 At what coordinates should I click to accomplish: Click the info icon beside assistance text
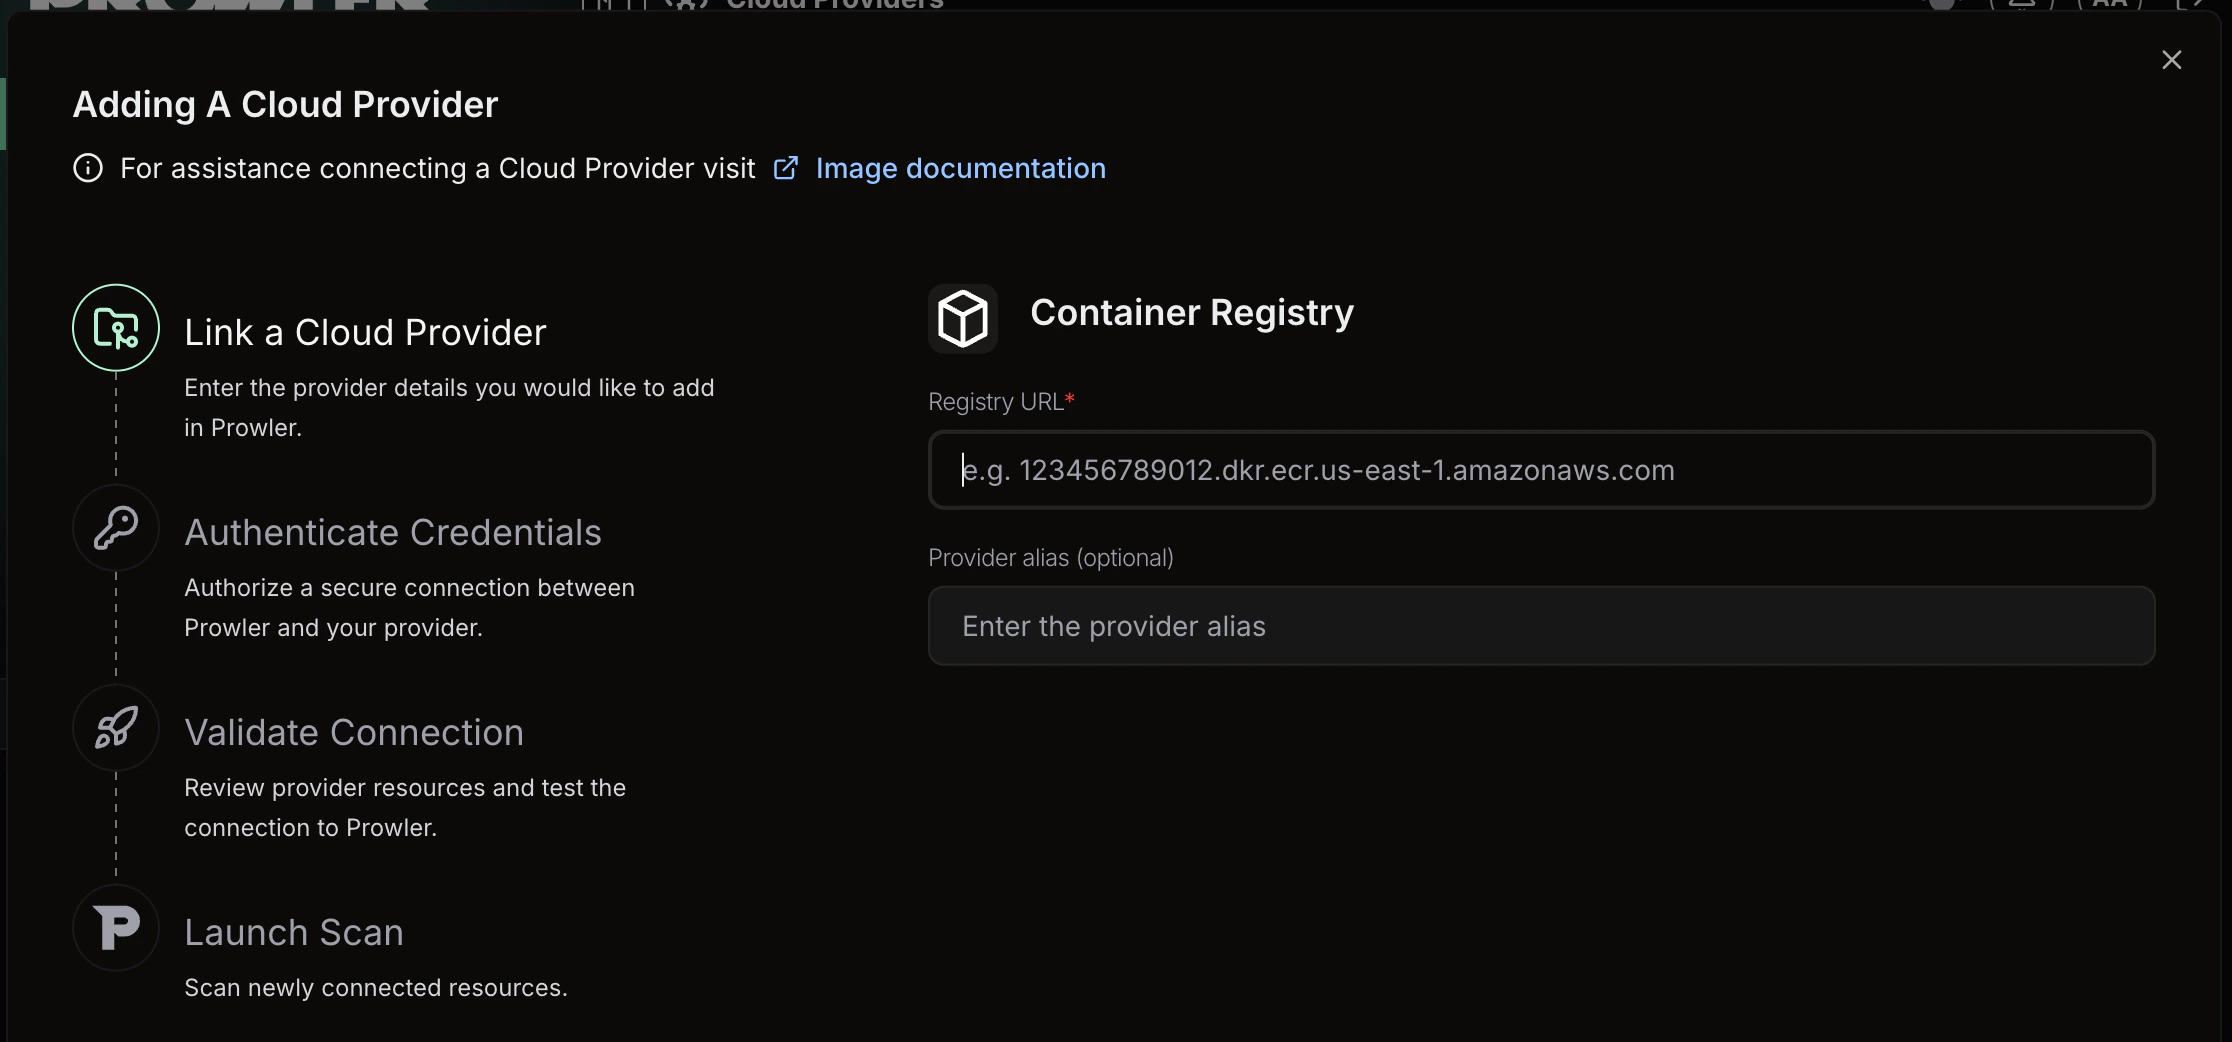87,168
